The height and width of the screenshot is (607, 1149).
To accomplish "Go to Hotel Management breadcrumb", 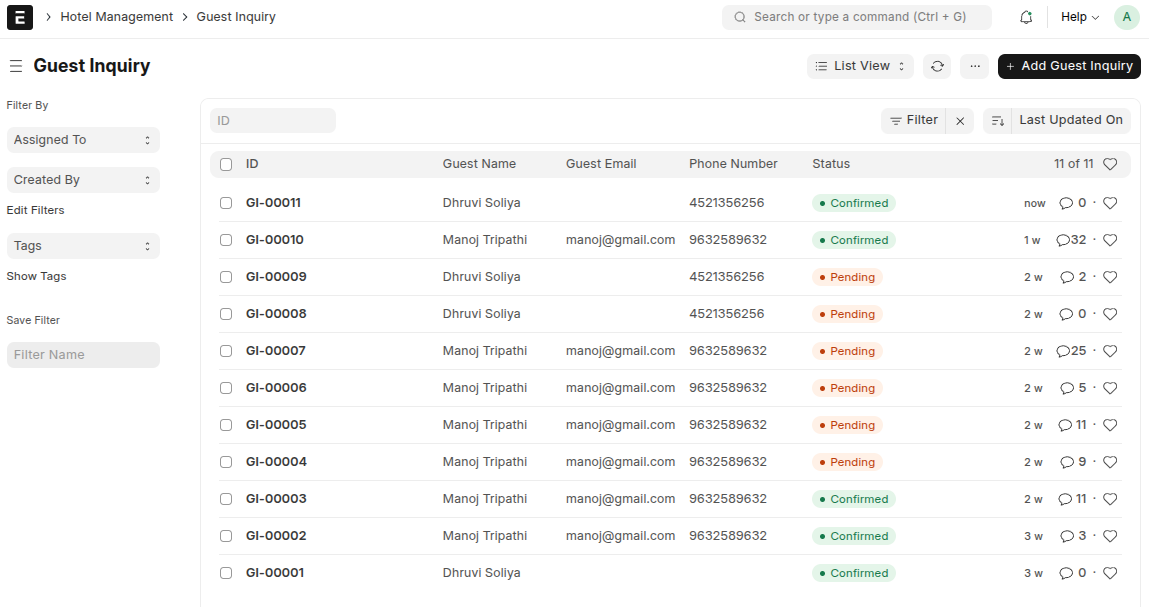I will (x=117, y=17).
